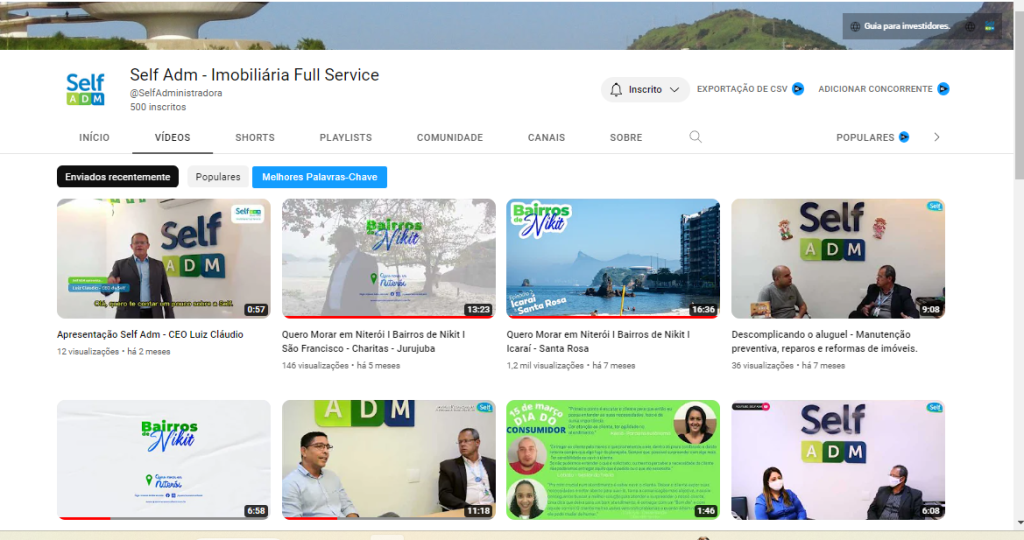
Task: Click Adicionar Concorrente button
Action: (x=884, y=89)
